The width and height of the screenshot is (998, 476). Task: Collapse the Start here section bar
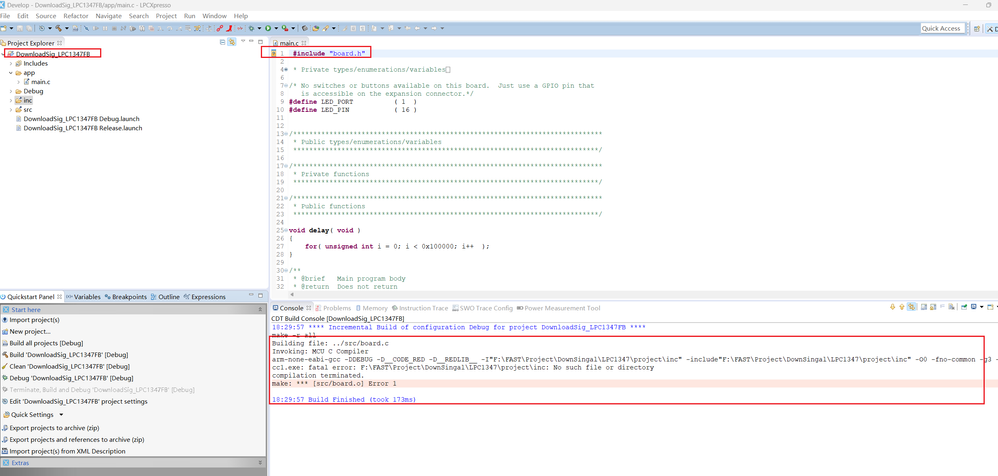(132, 309)
